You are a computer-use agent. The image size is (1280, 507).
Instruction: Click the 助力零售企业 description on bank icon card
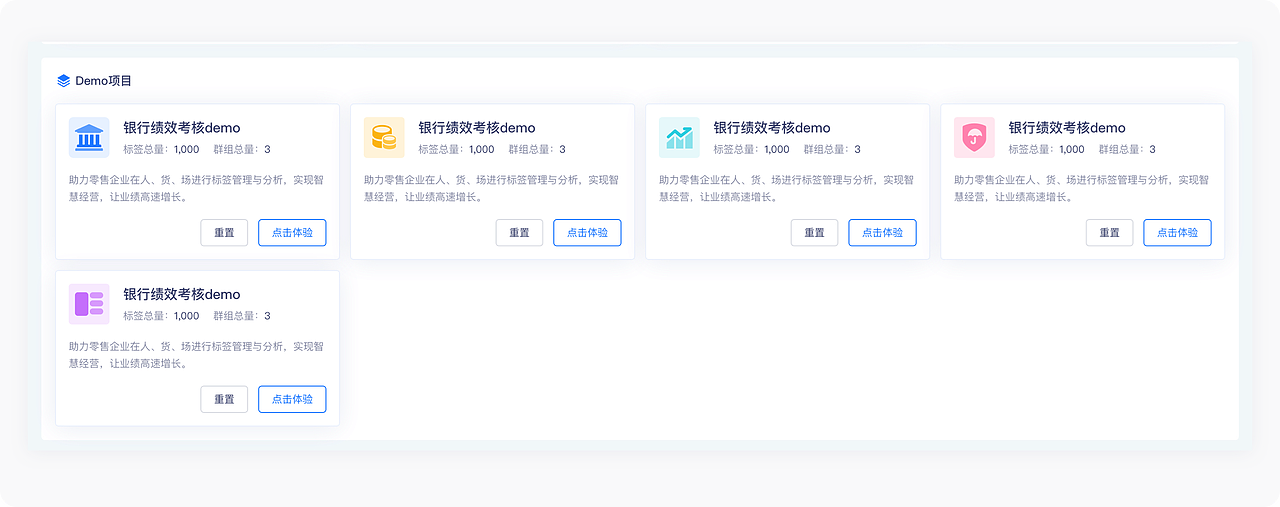tap(197, 188)
